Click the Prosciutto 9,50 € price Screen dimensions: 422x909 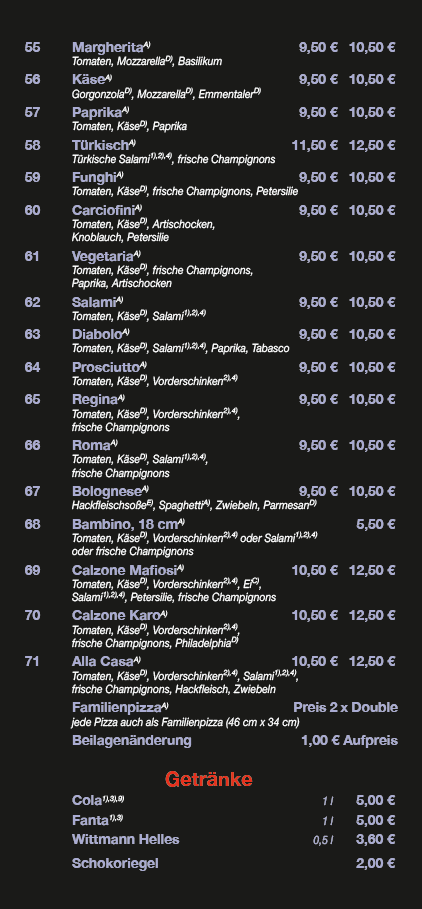(318, 366)
